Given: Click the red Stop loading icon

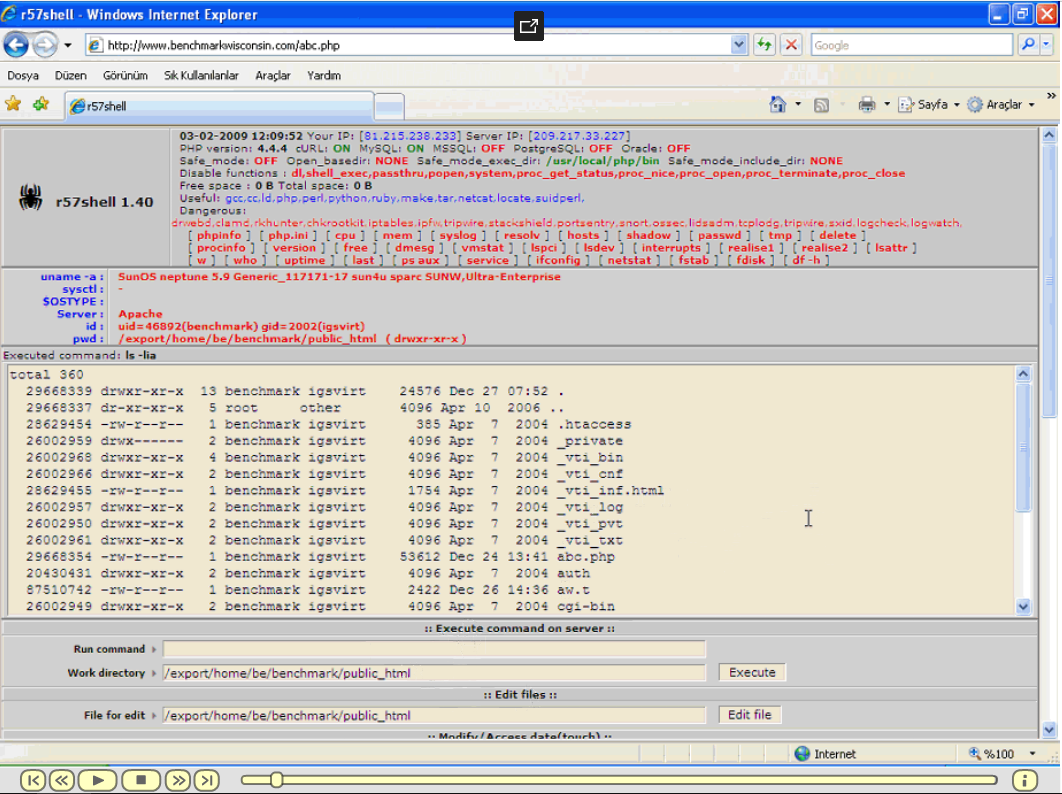Looking at the screenshot, I should [x=790, y=45].
